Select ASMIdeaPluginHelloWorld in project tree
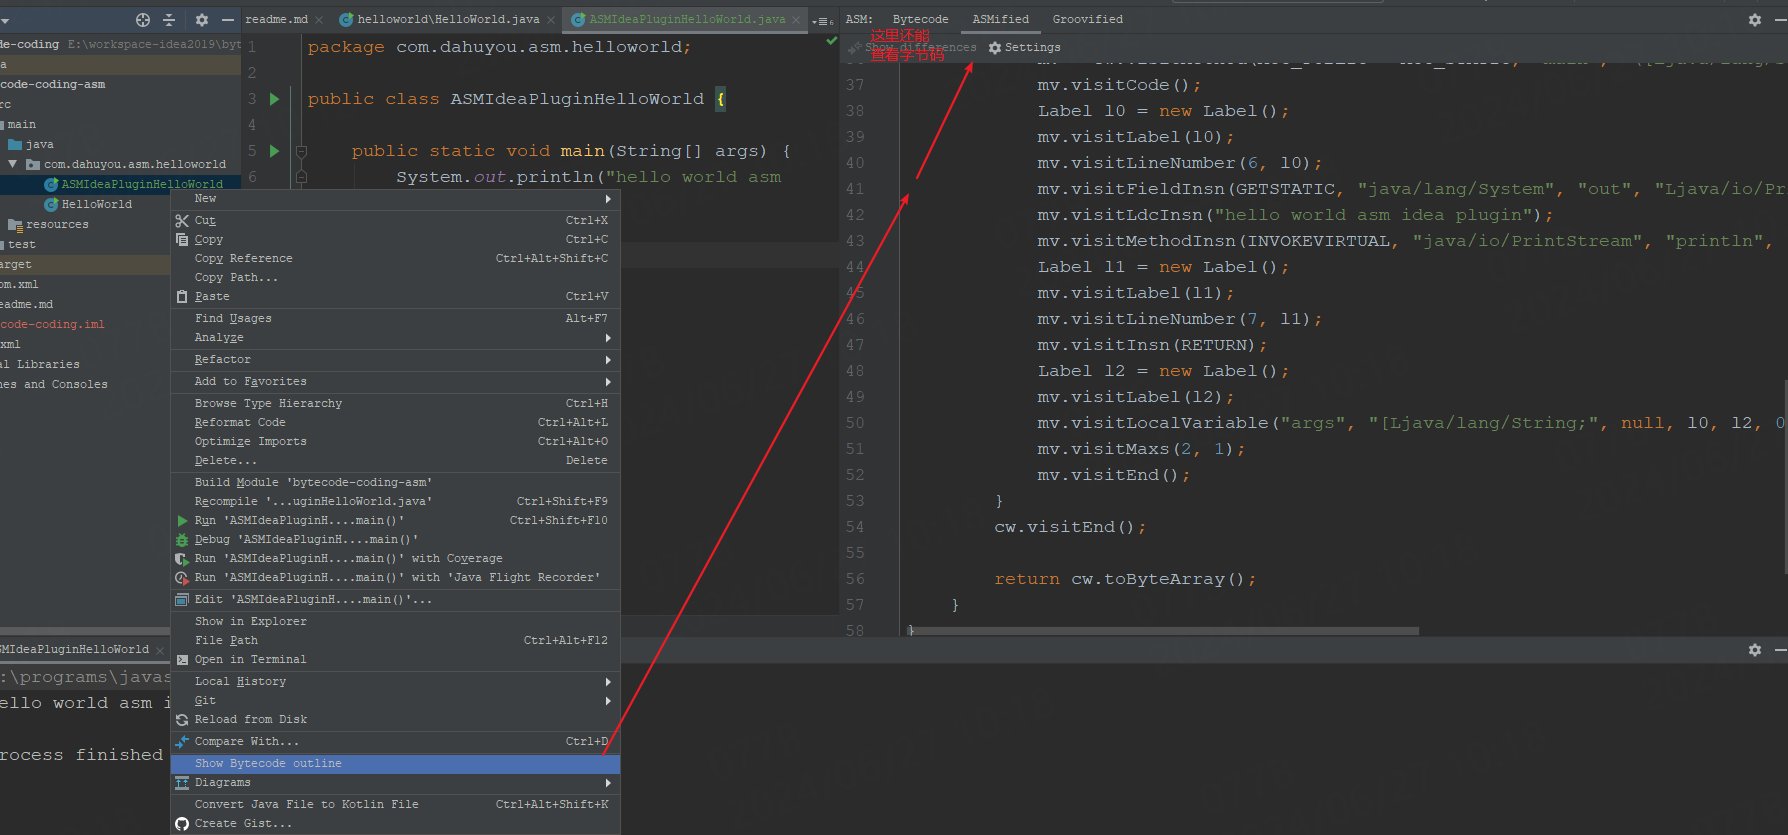Screen dimensions: 1788x835 (x=142, y=184)
